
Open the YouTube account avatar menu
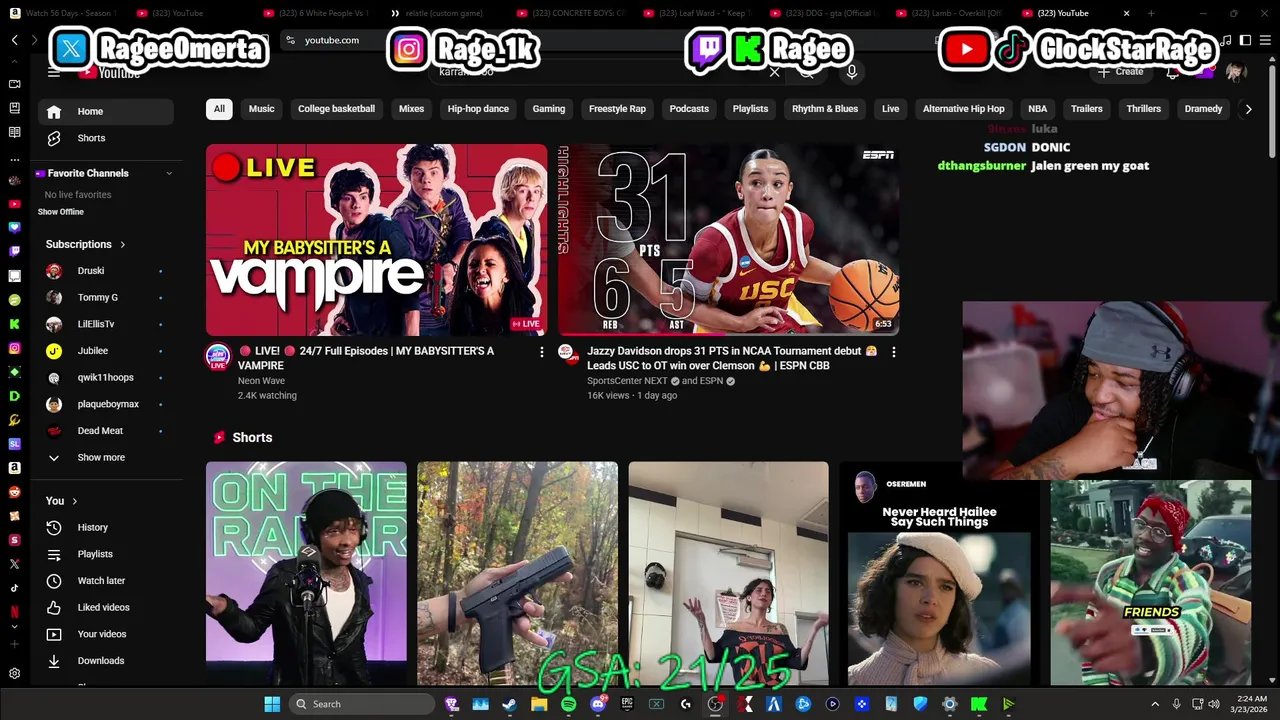coord(1236,72)
